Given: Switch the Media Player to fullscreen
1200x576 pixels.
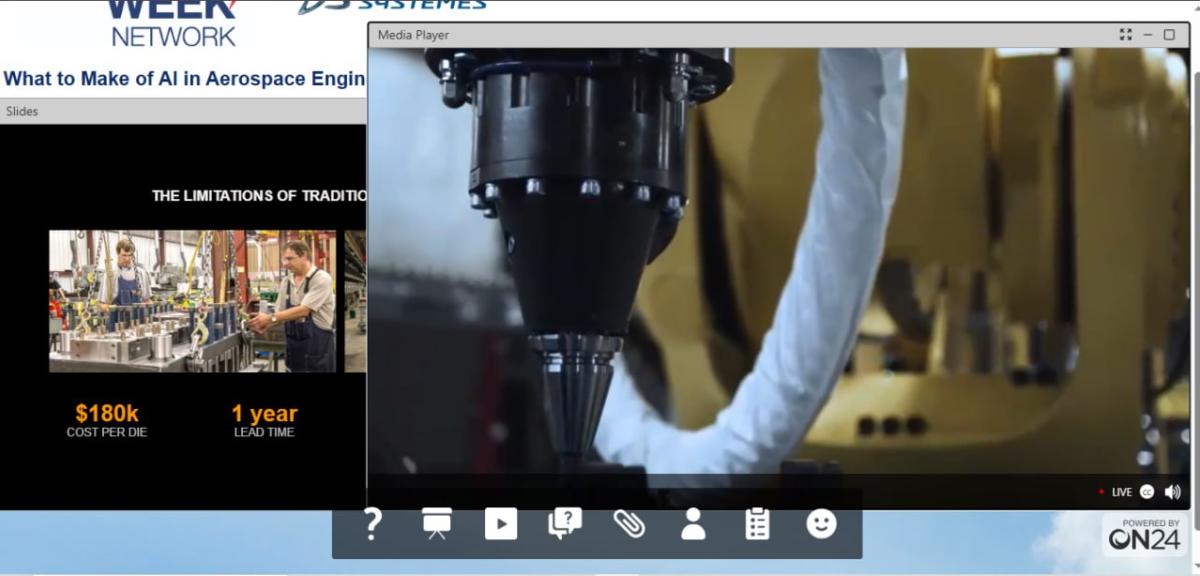Looking at the screenshot, I should point(1126,35).
